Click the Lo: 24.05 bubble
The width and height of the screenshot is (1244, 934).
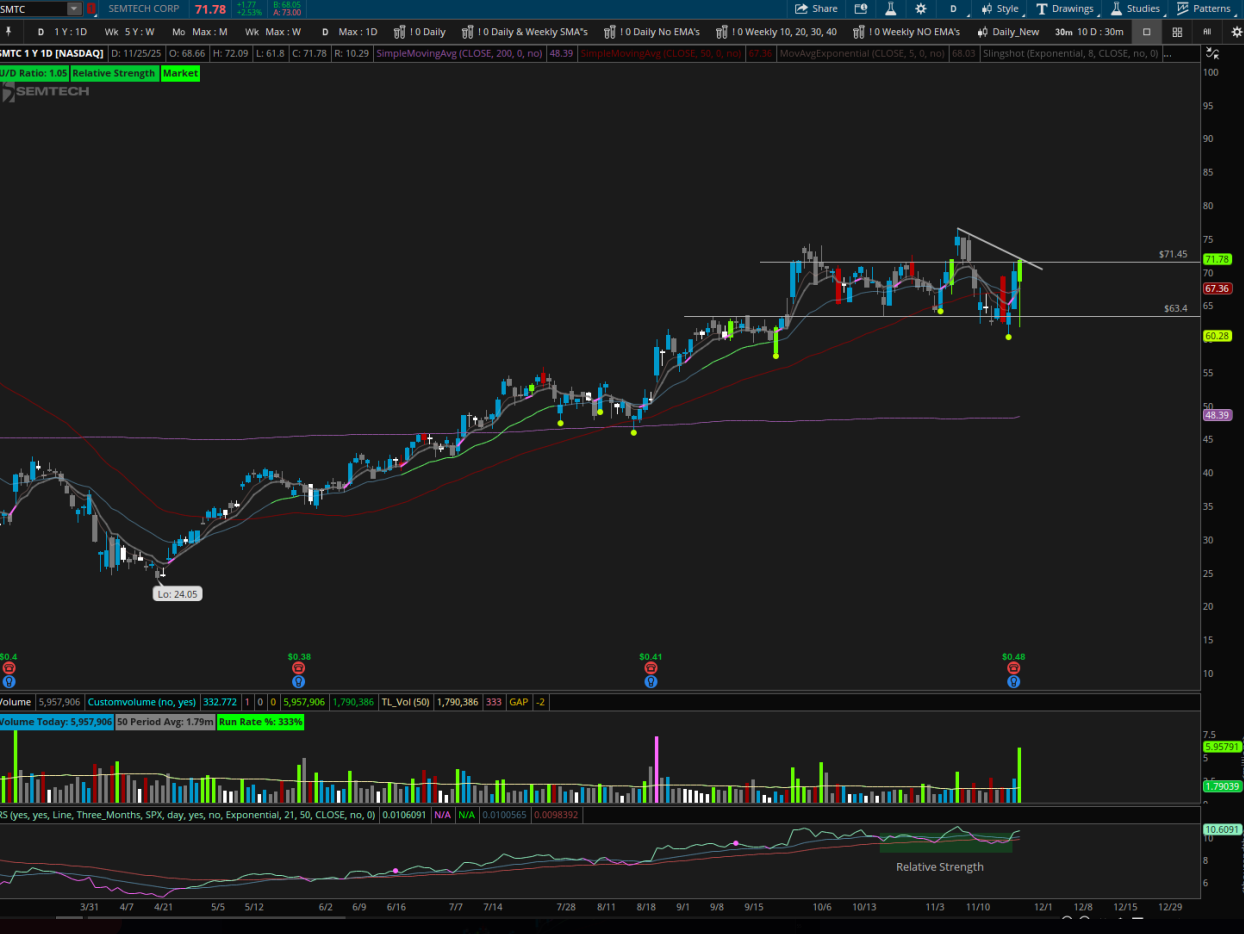pyautogui.click(x=178, y=594)
